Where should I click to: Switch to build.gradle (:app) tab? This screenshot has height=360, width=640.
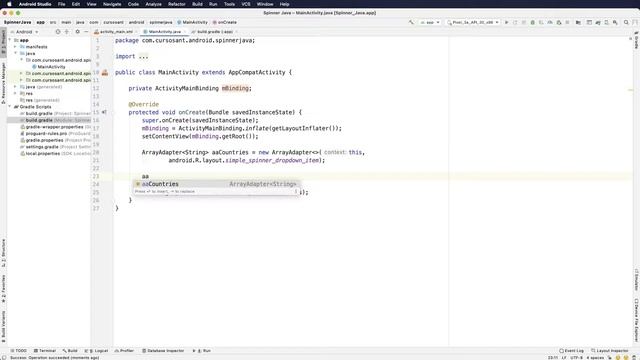214,32
